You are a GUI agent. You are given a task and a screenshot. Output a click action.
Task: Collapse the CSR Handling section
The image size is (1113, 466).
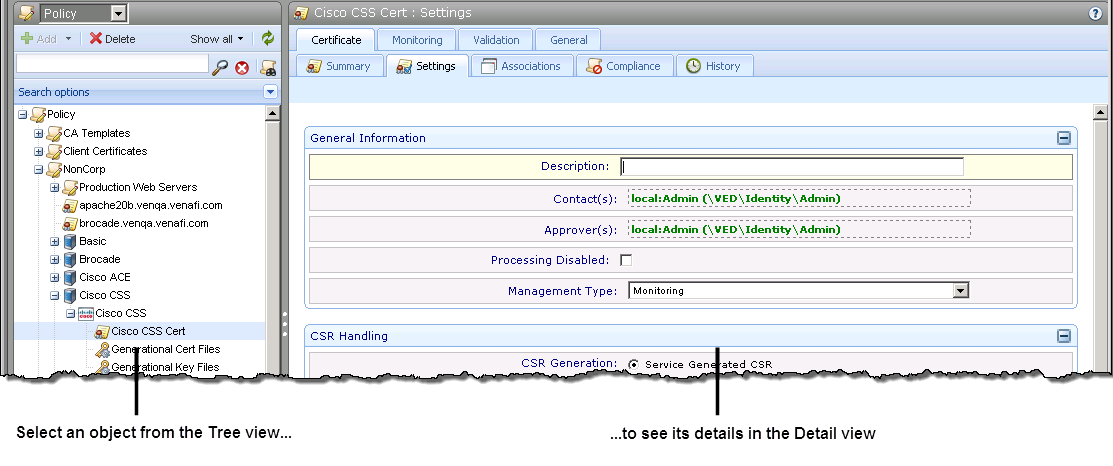pos(1063,336)
